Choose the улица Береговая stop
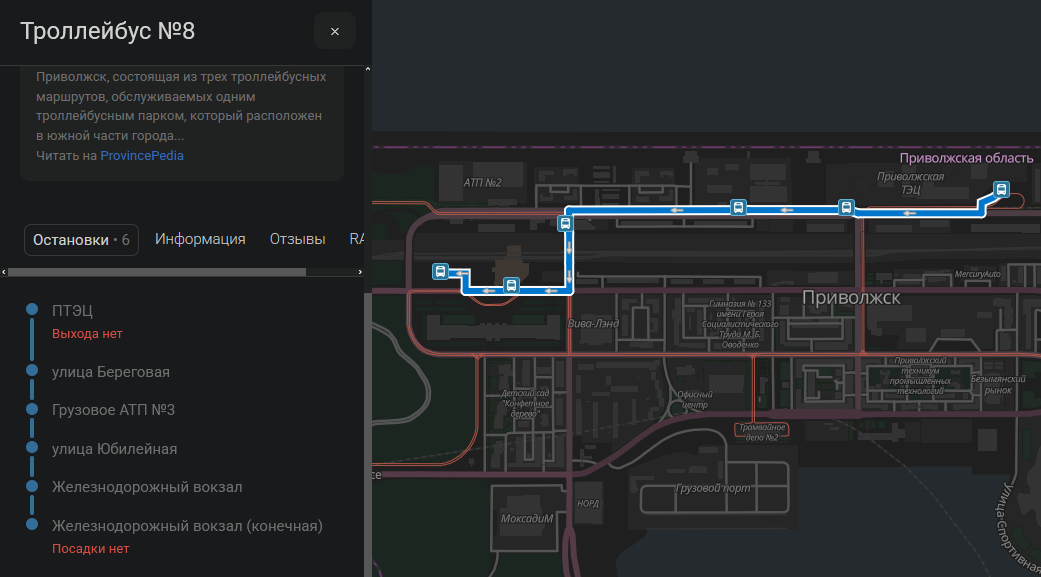This screenshot has height=577, width=1041. tap(111, 372)
